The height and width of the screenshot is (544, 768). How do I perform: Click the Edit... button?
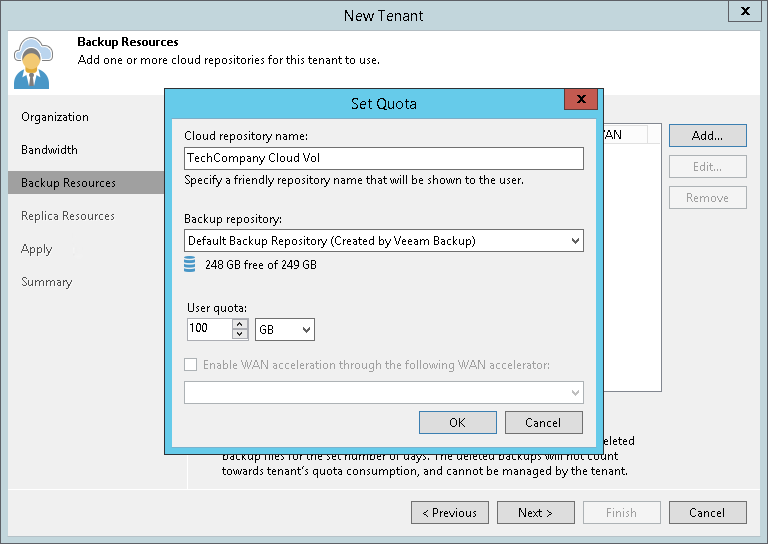coord(708,166)
